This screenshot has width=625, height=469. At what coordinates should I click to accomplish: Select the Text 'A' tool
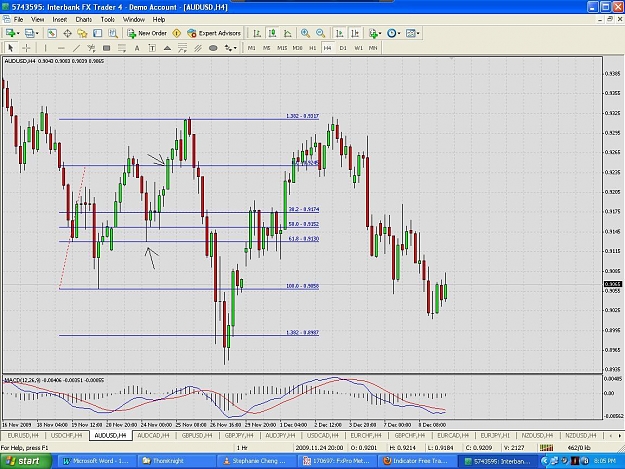[137, 48]
